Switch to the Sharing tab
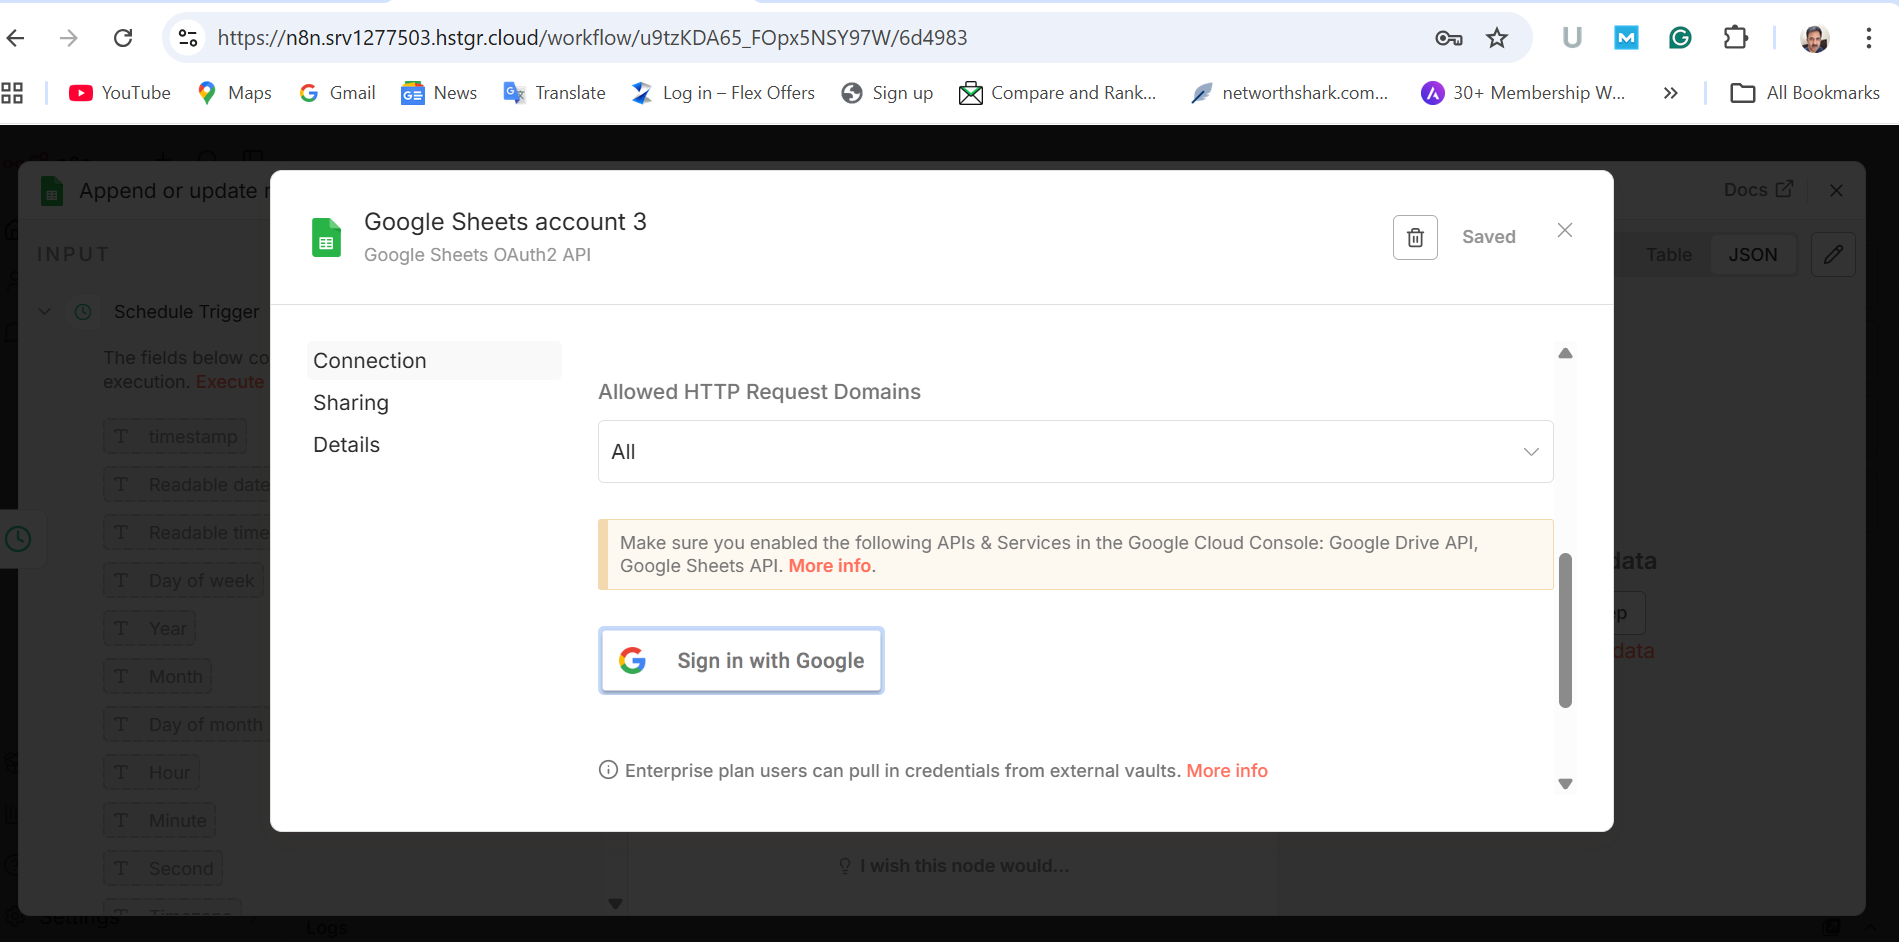This screenshot has height=942, width=1899. point(351,403)
